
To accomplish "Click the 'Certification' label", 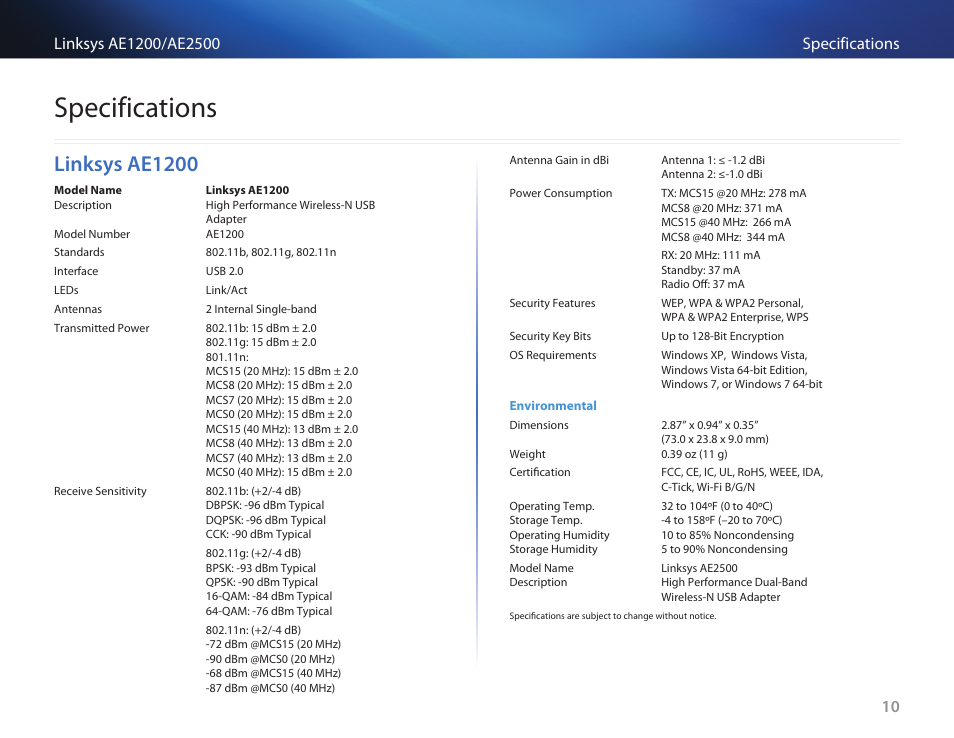I will (x=540, y=472).
